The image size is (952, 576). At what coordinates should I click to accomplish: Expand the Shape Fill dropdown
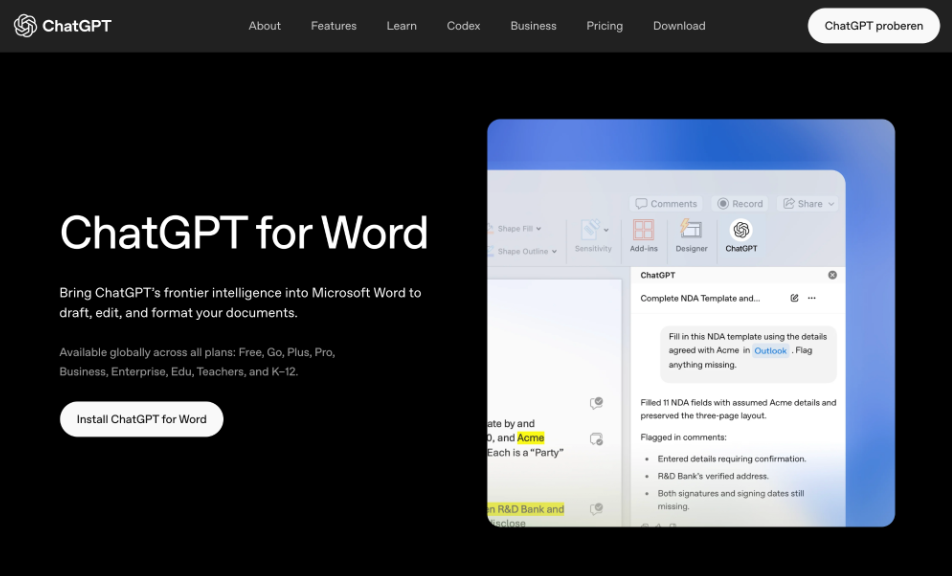[x=539, y=229]
